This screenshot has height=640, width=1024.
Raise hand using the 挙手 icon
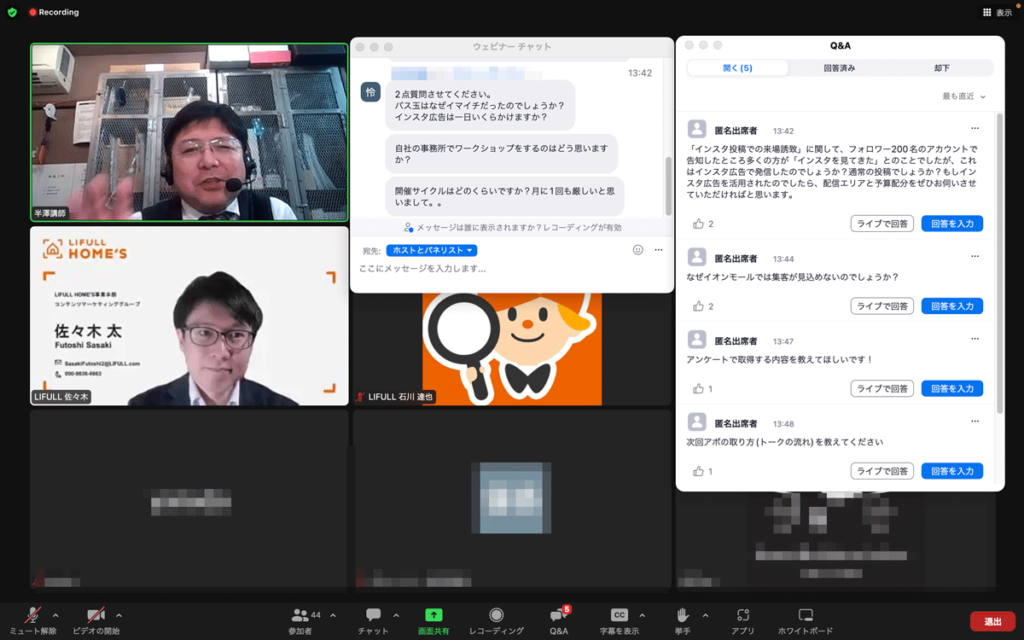tap(684, 614)
